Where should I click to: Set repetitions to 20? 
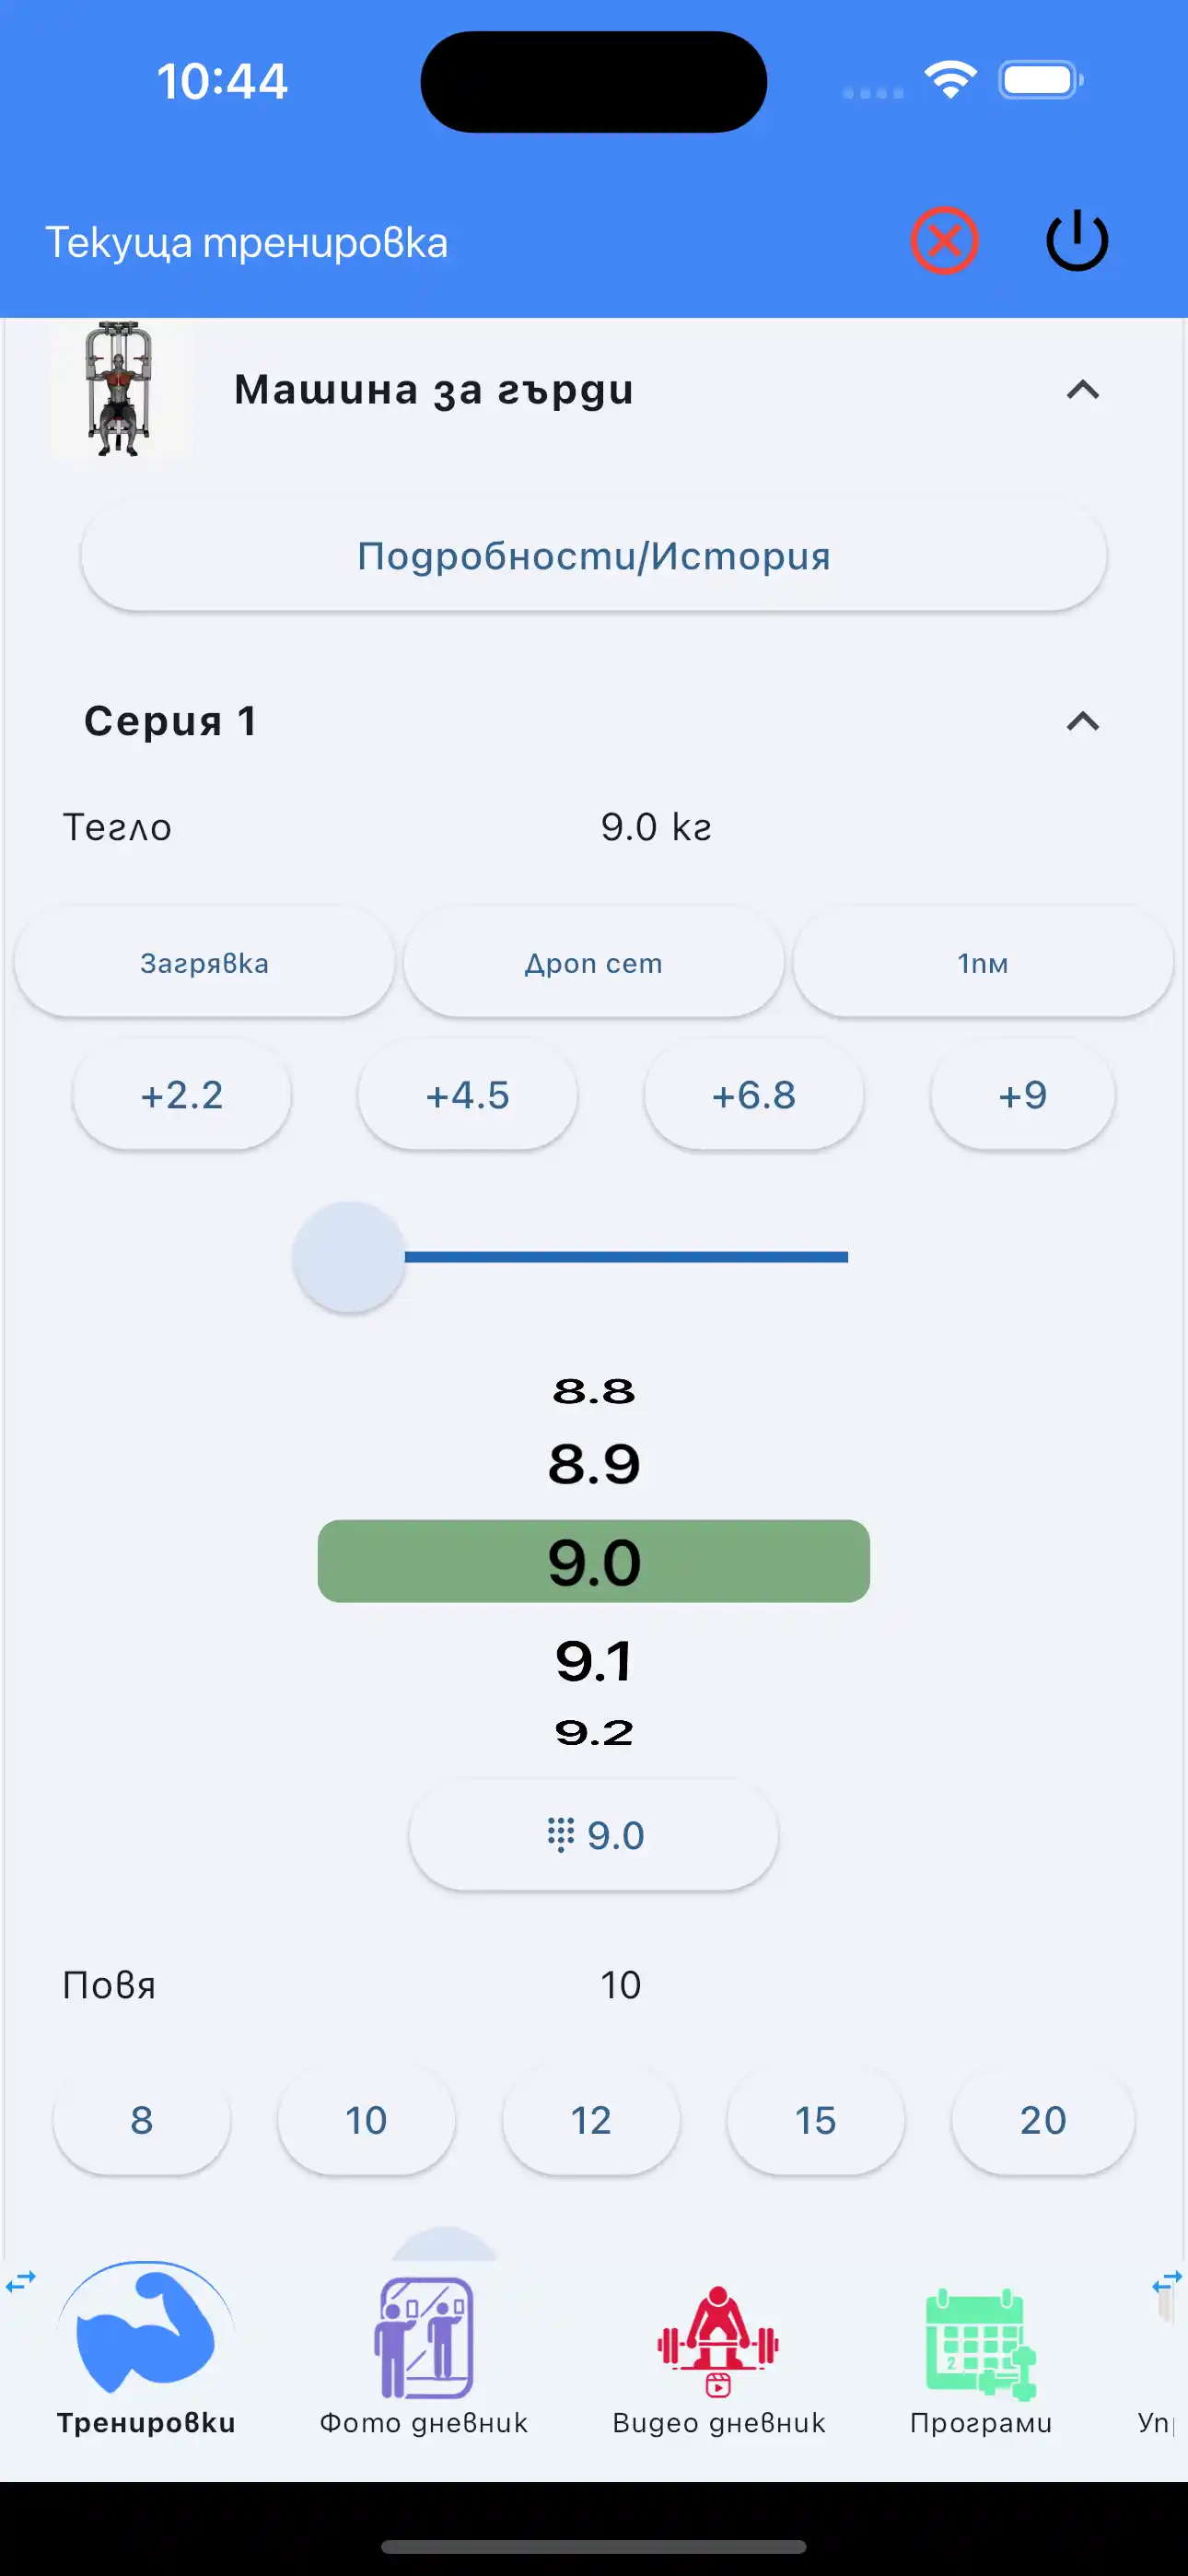[x=1042, y=2120]
